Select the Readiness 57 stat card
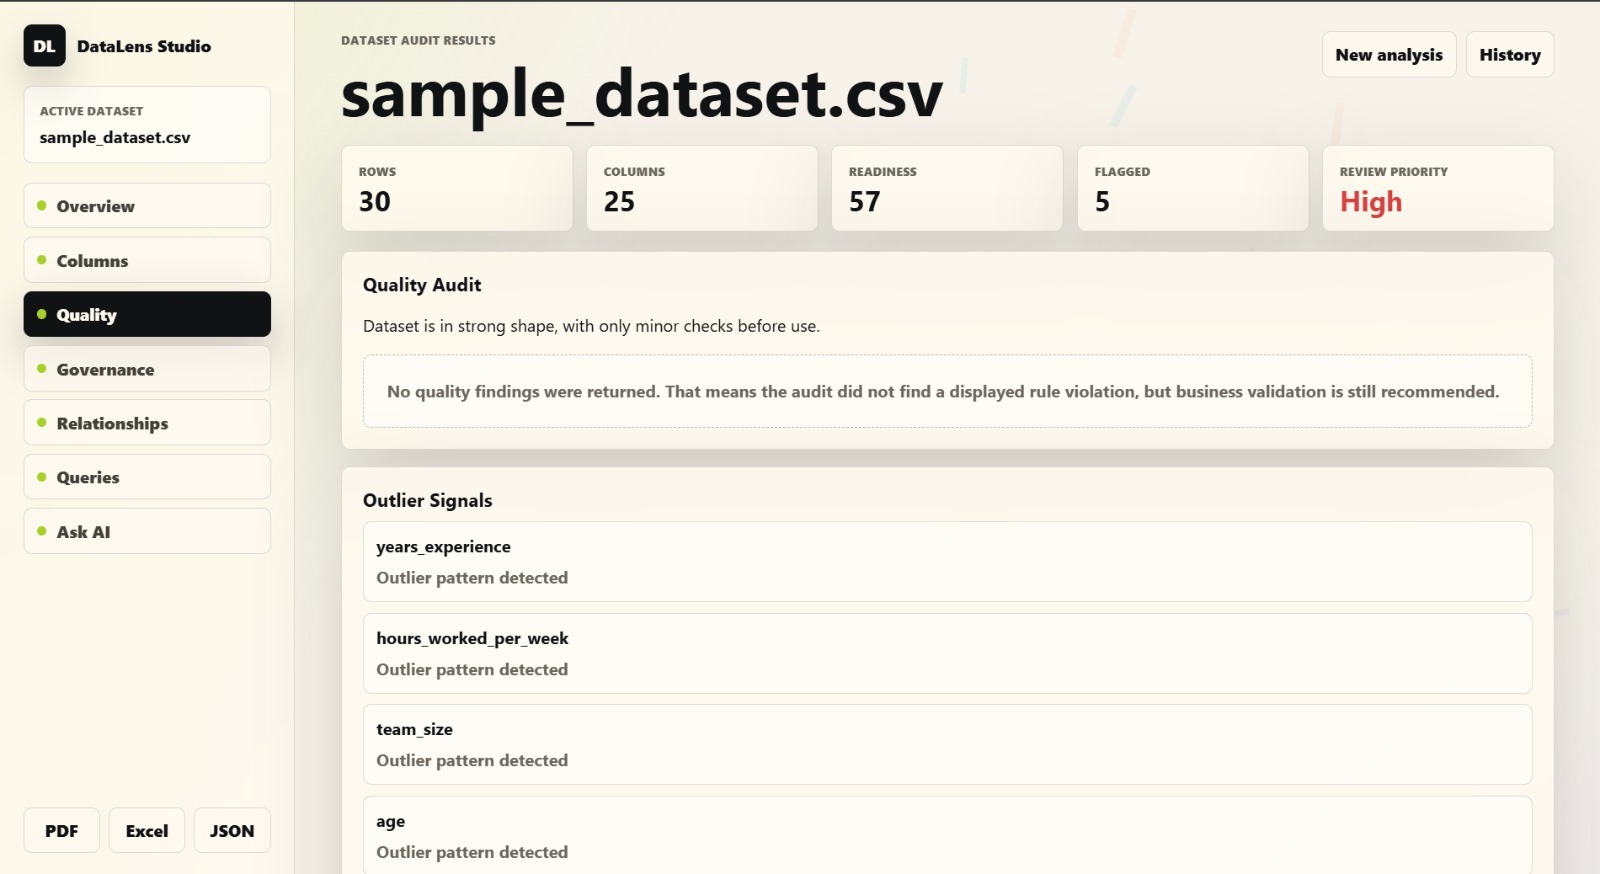Screen dimensions: 1600x874 pos(947,188)
